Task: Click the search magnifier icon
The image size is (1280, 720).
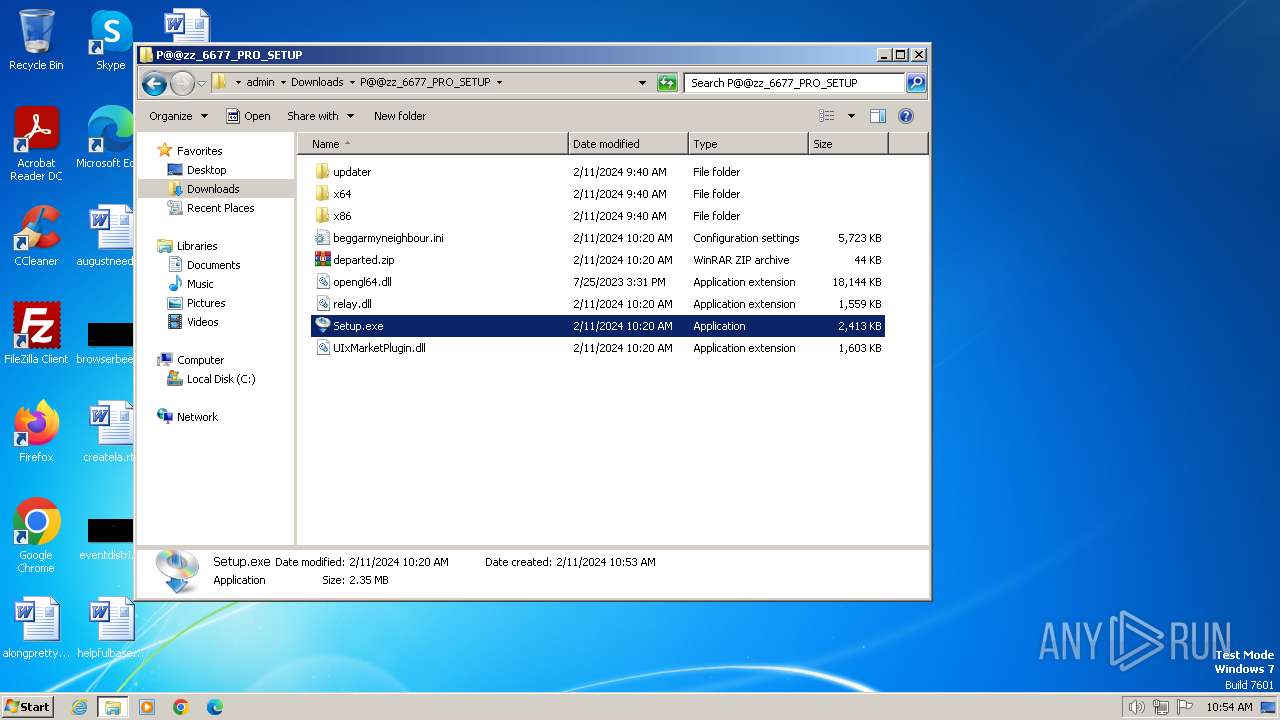Action: (915, 83)
